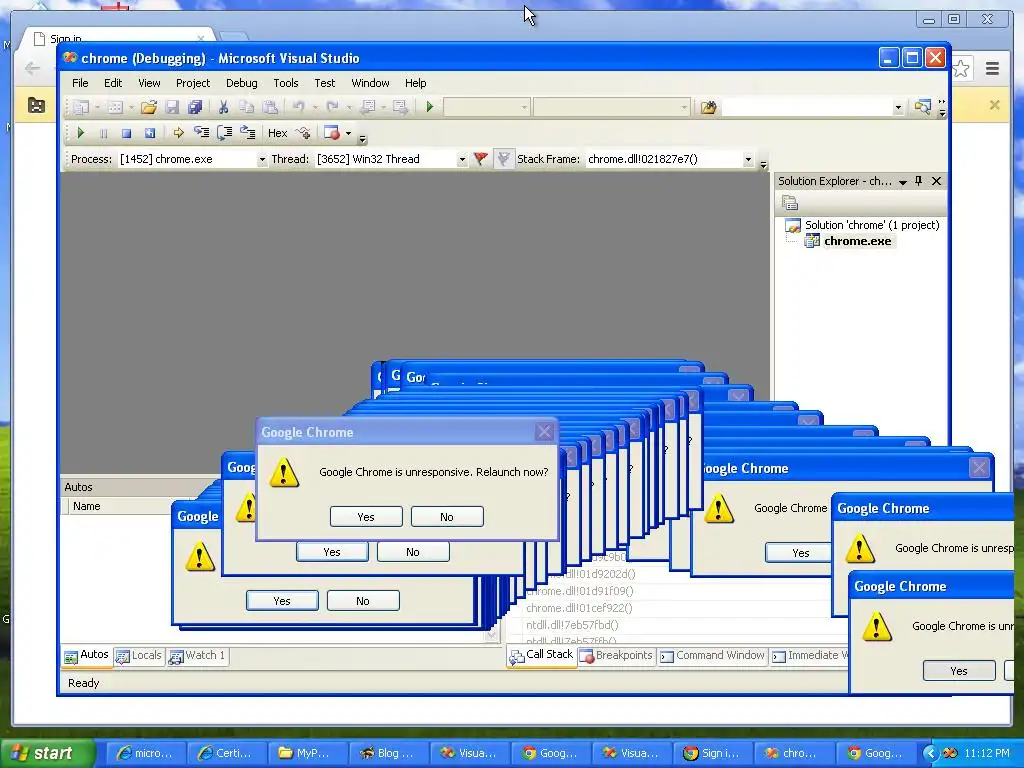Click the Step Over icon

click(x=224, y=133)
